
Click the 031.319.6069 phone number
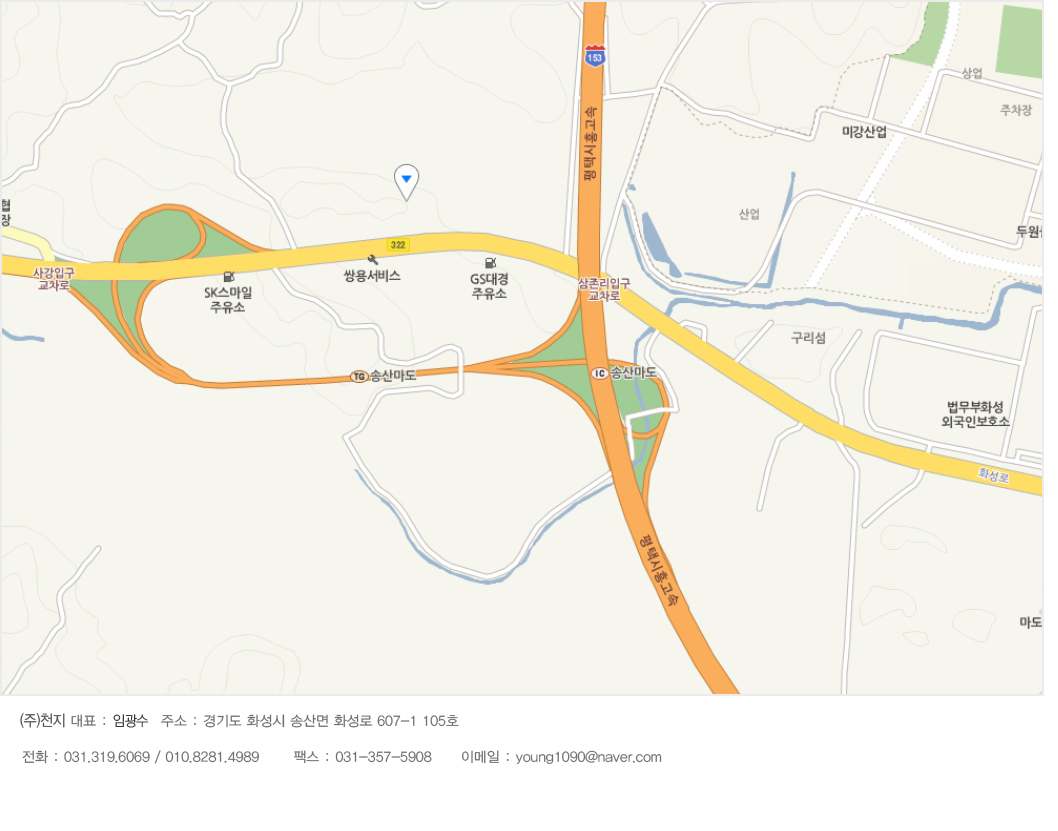[x=107, y=757]
